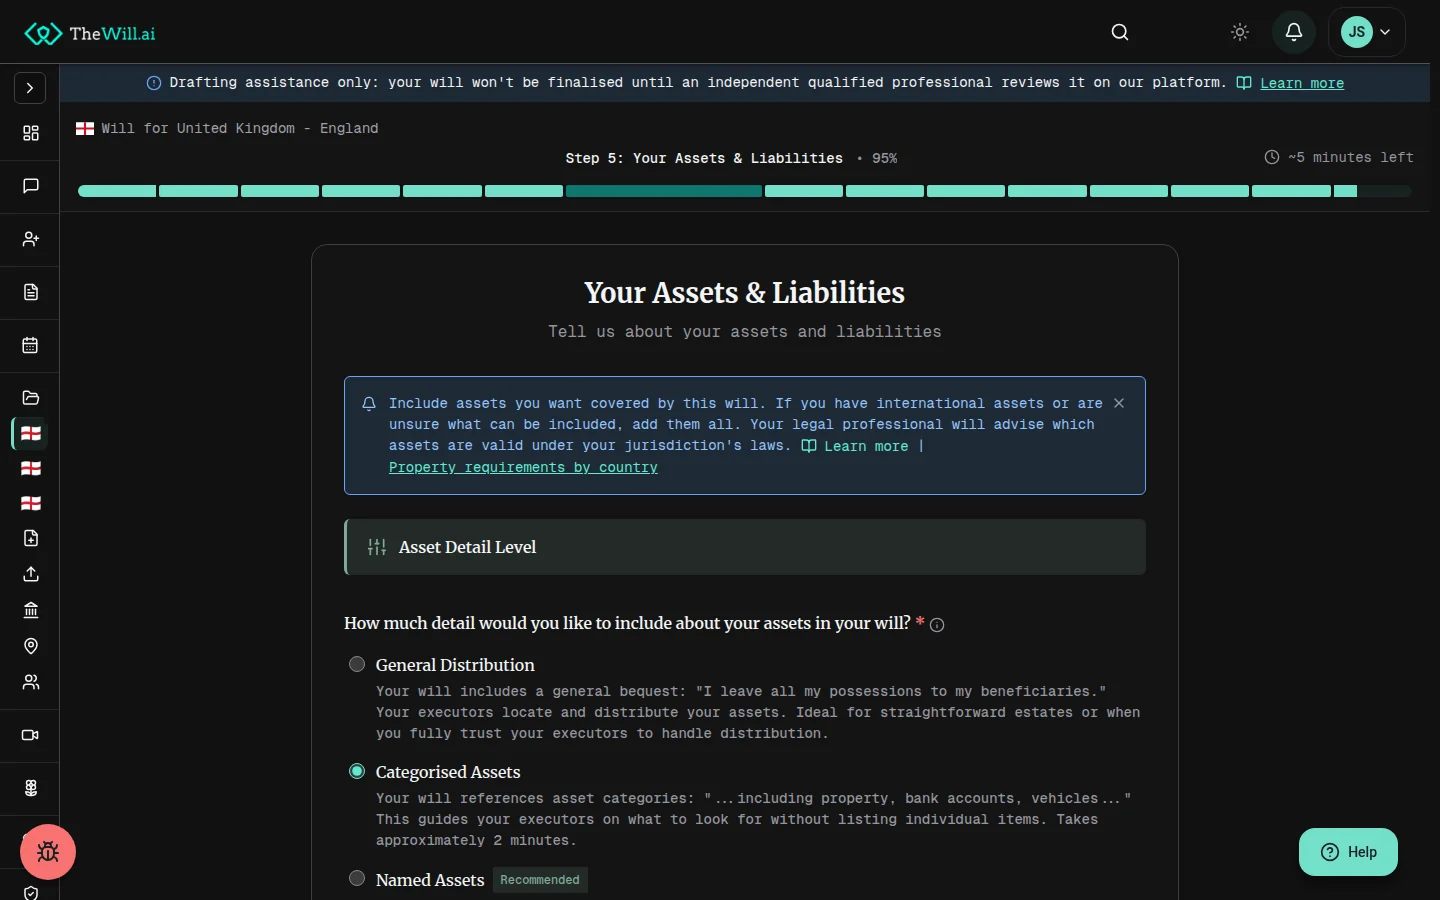
Task: Click the info icon beside asset detail question
Action: [937, 625]
